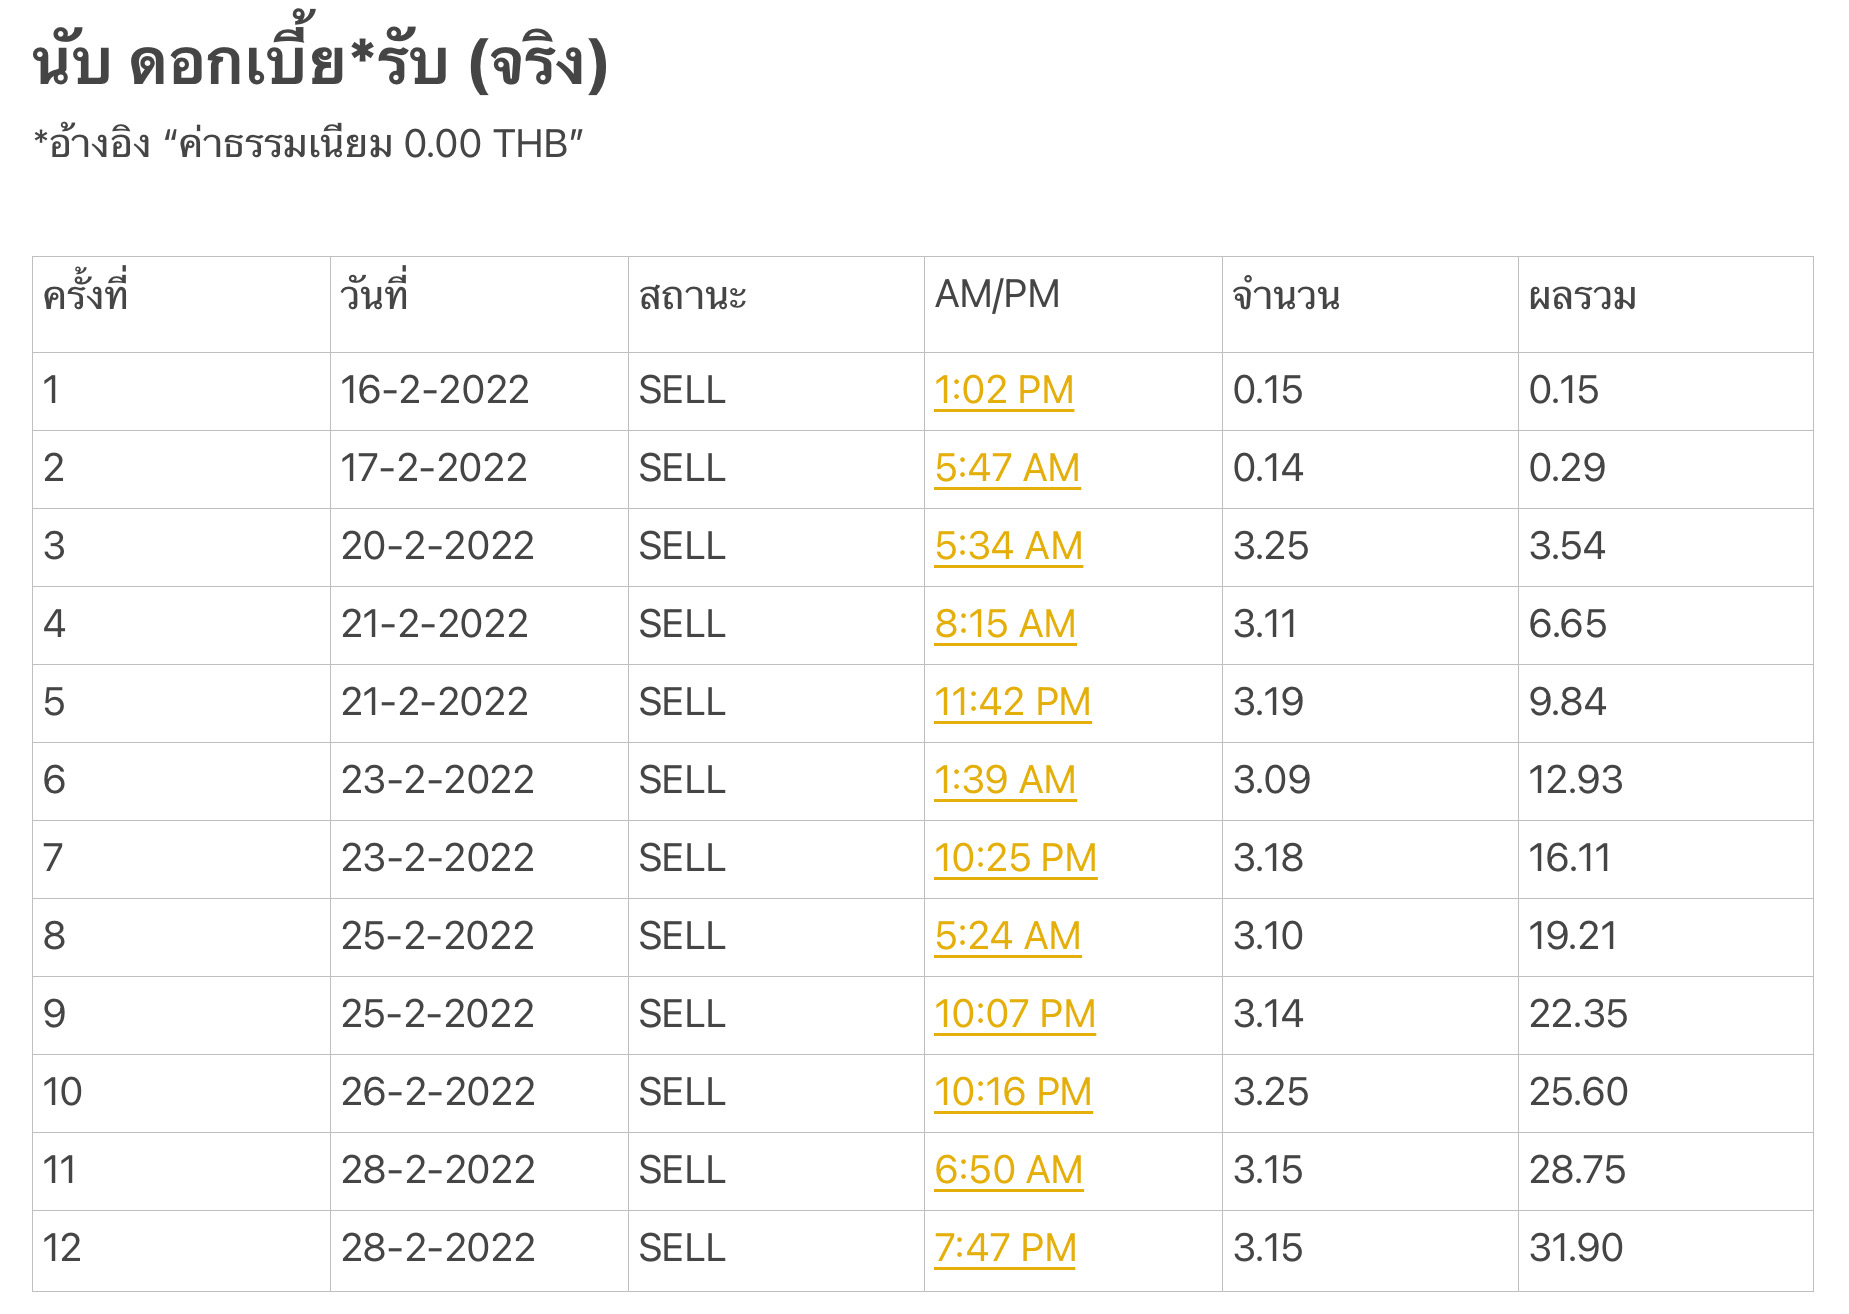Image resolution: width=1849 pixels, height=1314 pixels.
Task: Open the 8:15 AM time link
Action: (1005, 624)
